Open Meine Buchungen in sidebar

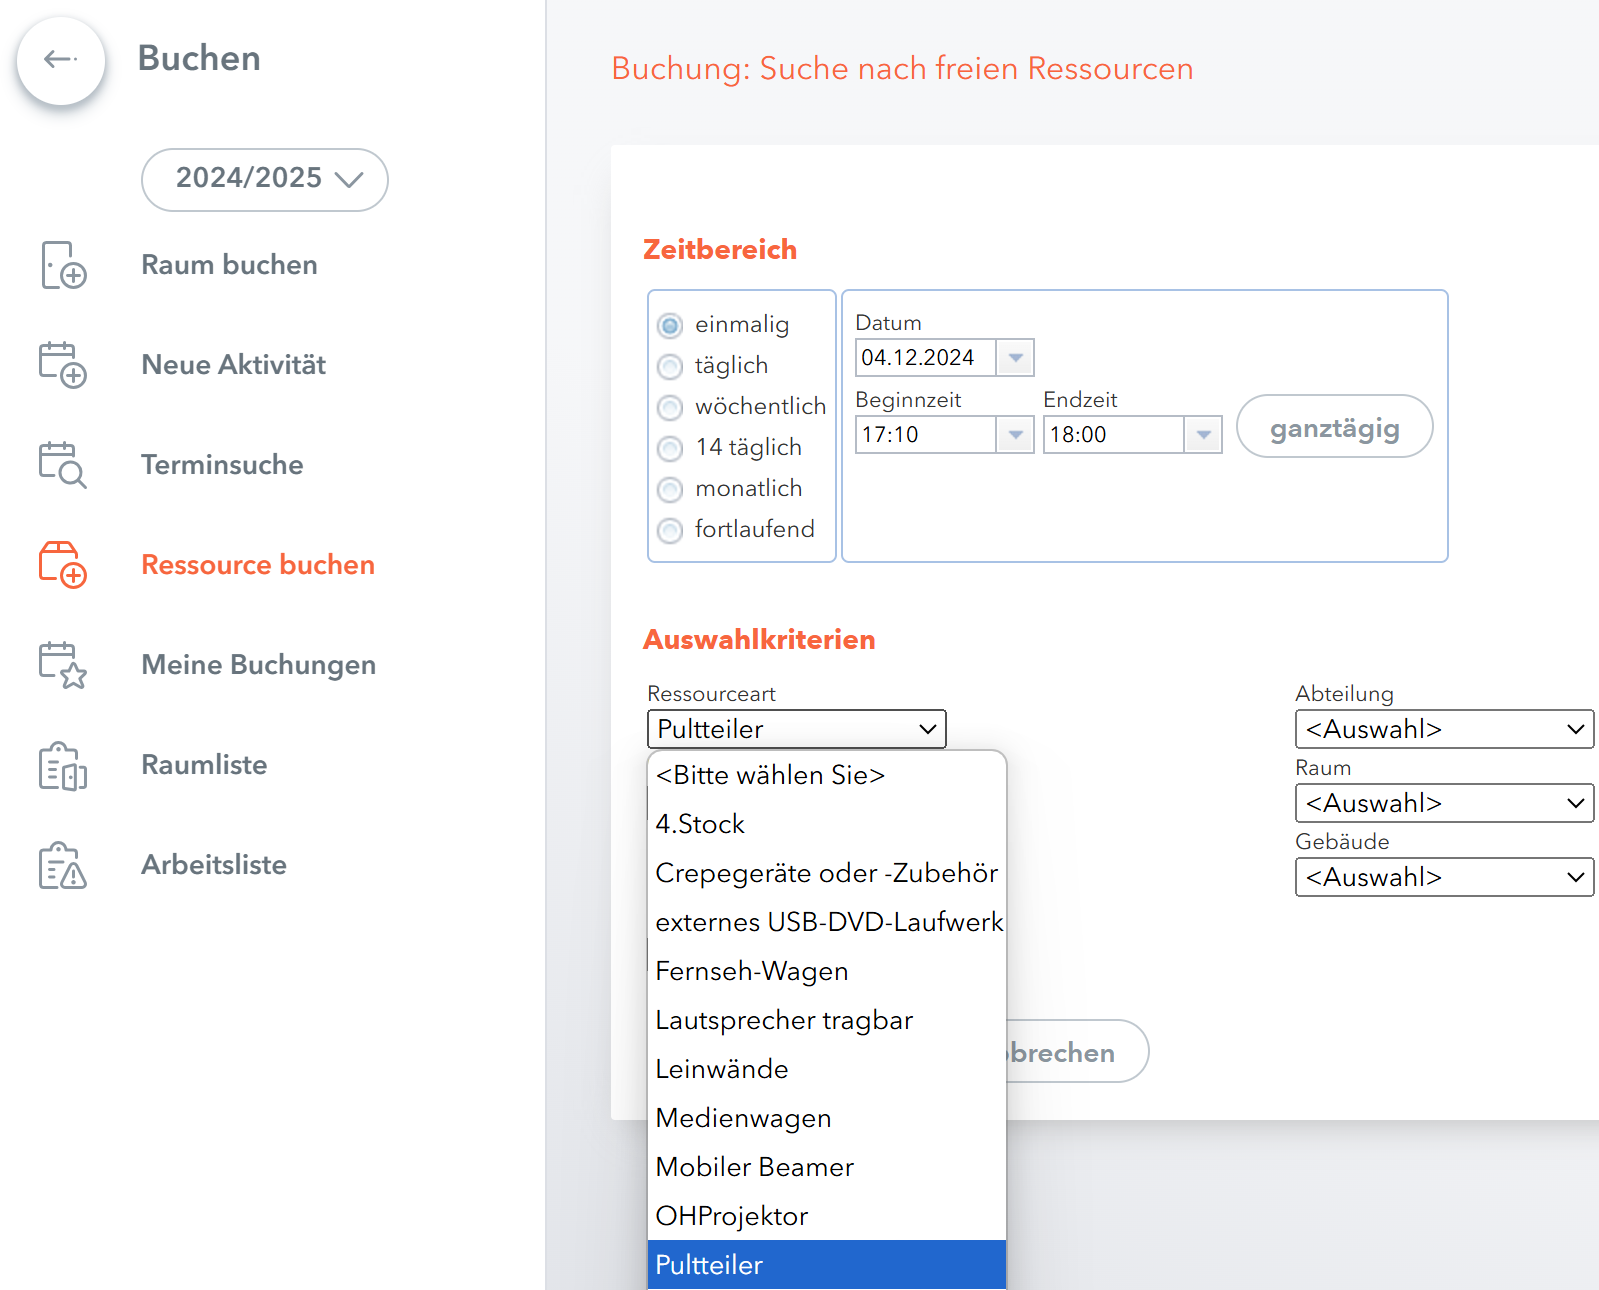click(258, 665)
